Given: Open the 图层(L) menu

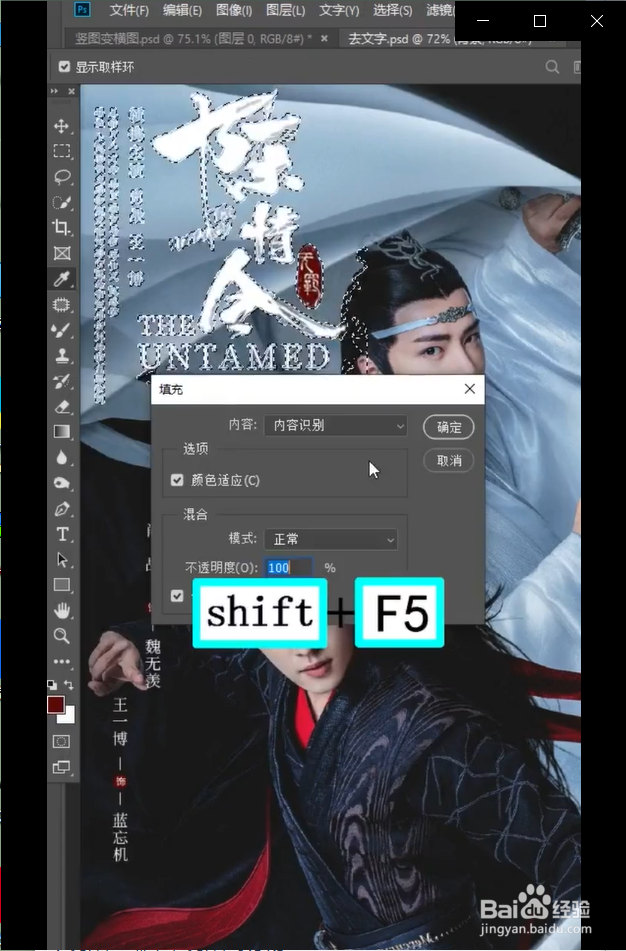Looking at the screenshot, I should coord(285,10).
